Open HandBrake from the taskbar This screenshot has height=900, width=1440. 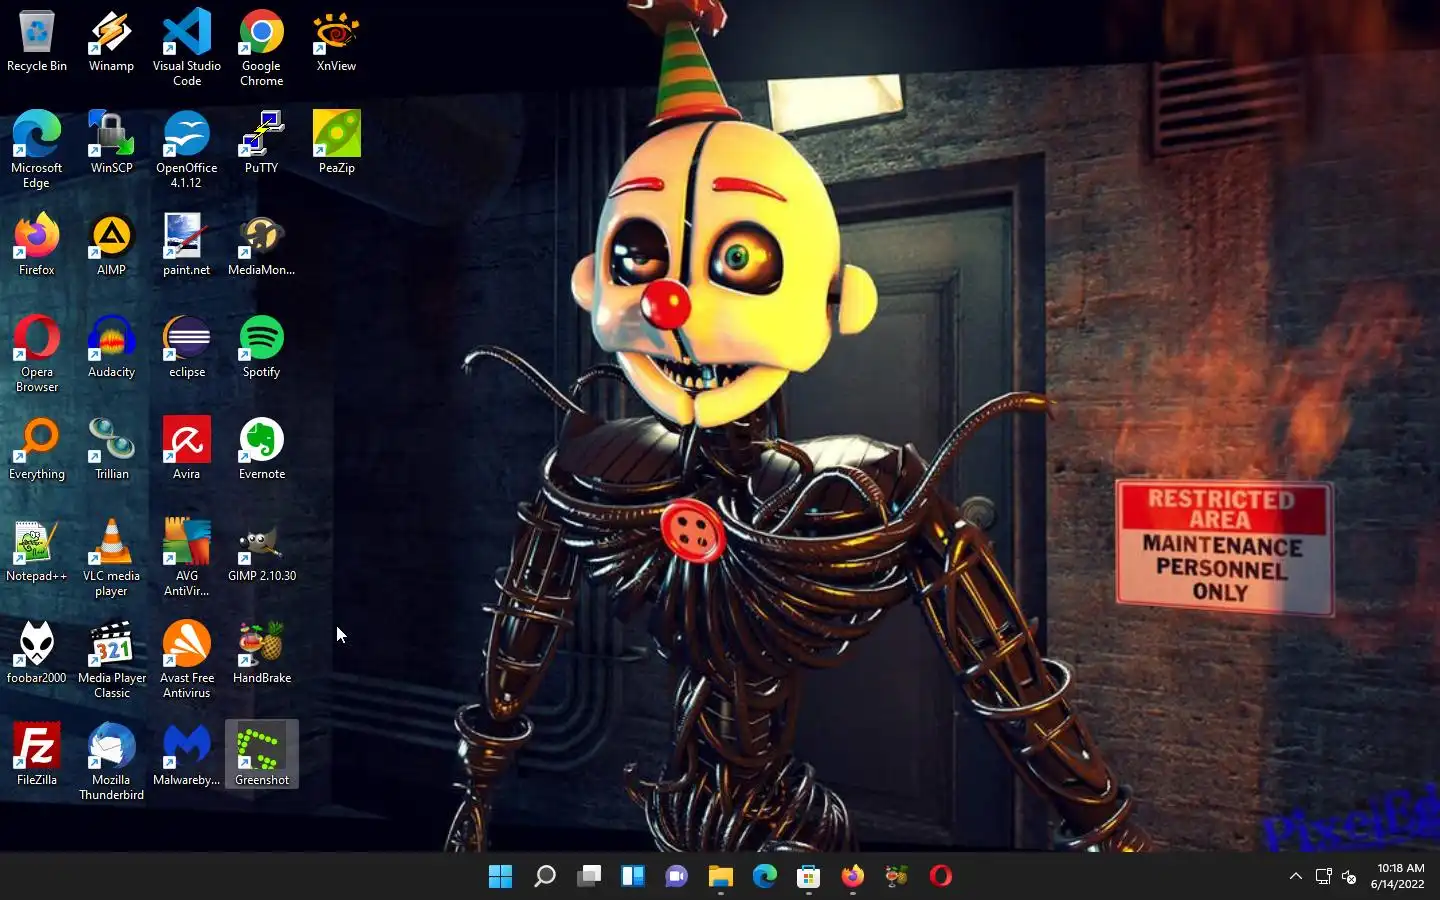pos(897,877)
